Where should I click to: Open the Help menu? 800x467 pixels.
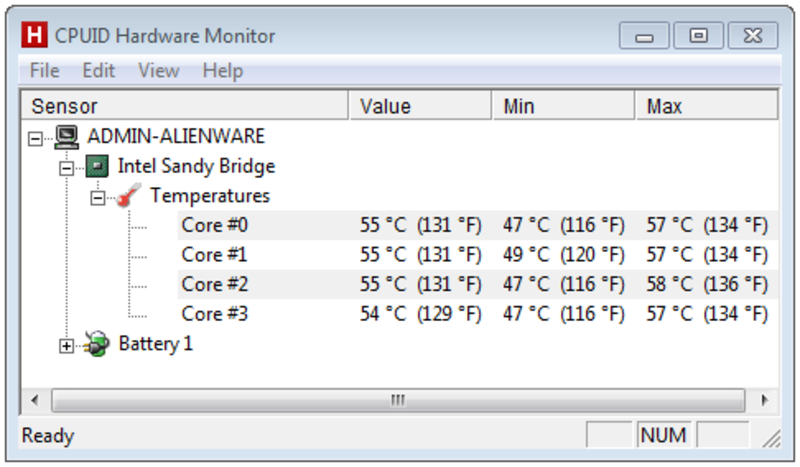(222, 70)
